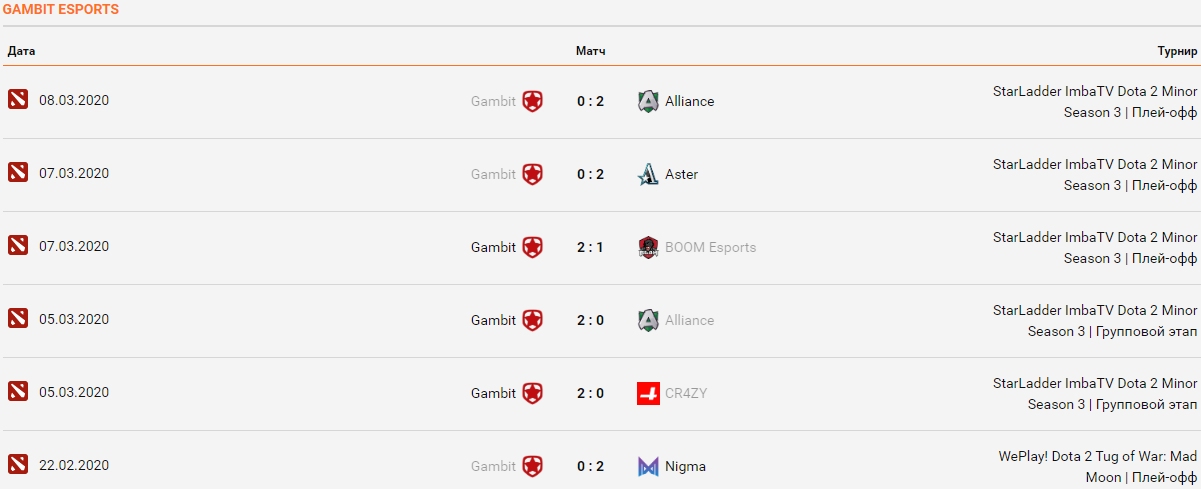Click Alliance logo in 08.03.2020 match
The width and height of the screenshot is (1201, 489).
tap(648, 101)
